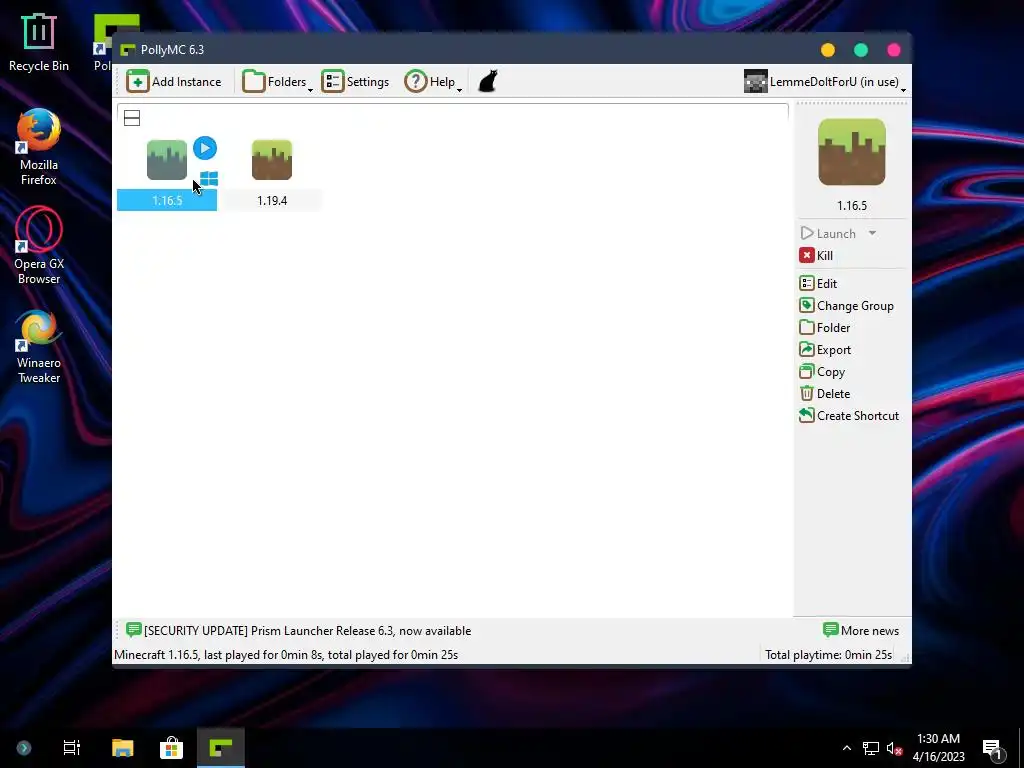Kill the running instance

coord(816,255)
